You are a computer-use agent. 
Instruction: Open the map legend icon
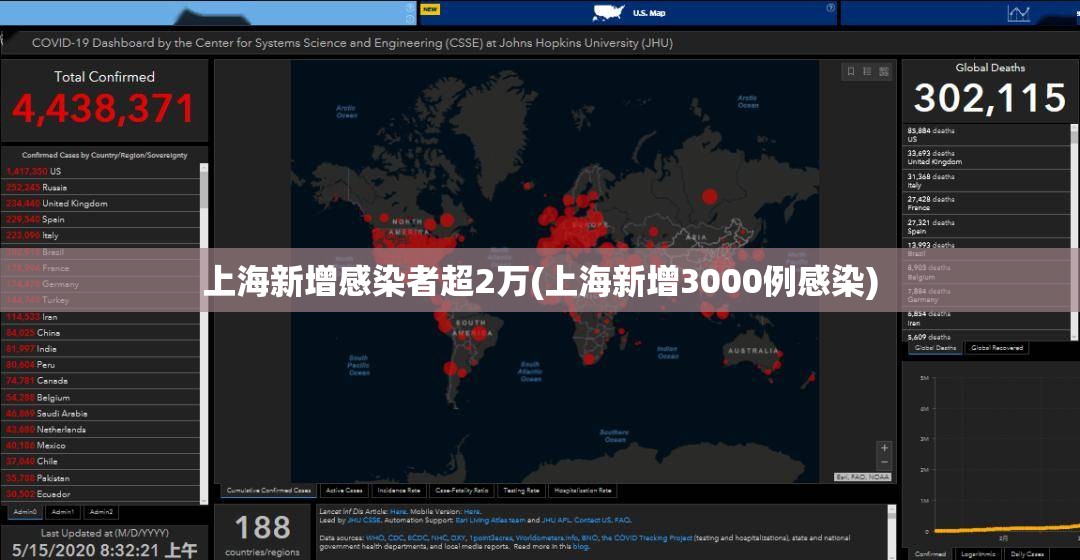pos(867,72)
